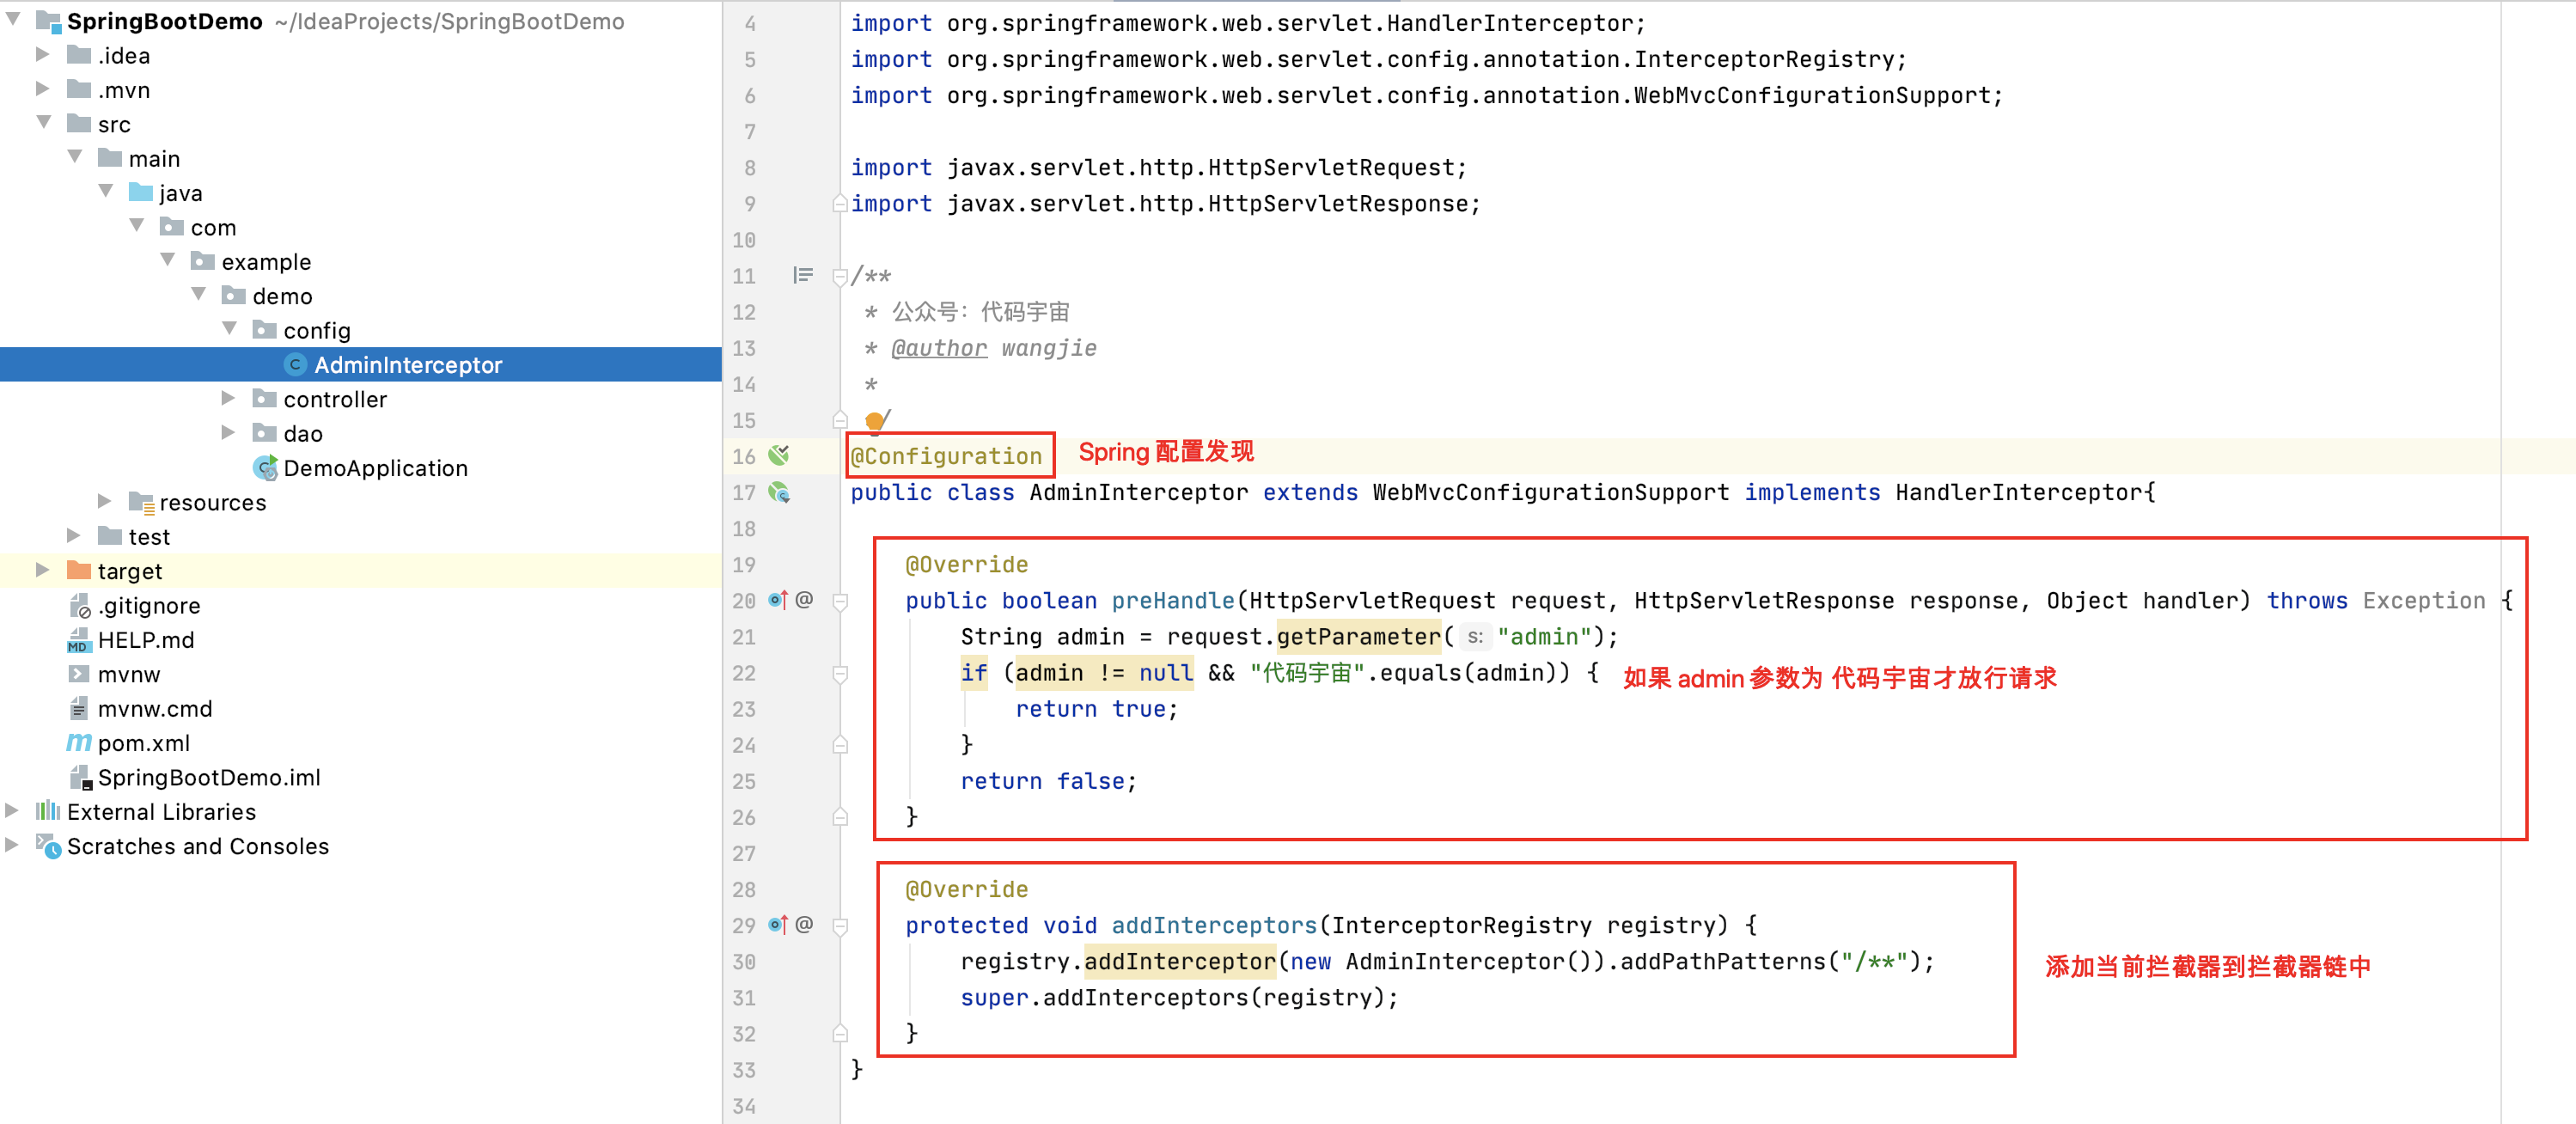The image size is (2576, 1124).
Task: Expand External Libraries node
Action: (x=12, y=811)
